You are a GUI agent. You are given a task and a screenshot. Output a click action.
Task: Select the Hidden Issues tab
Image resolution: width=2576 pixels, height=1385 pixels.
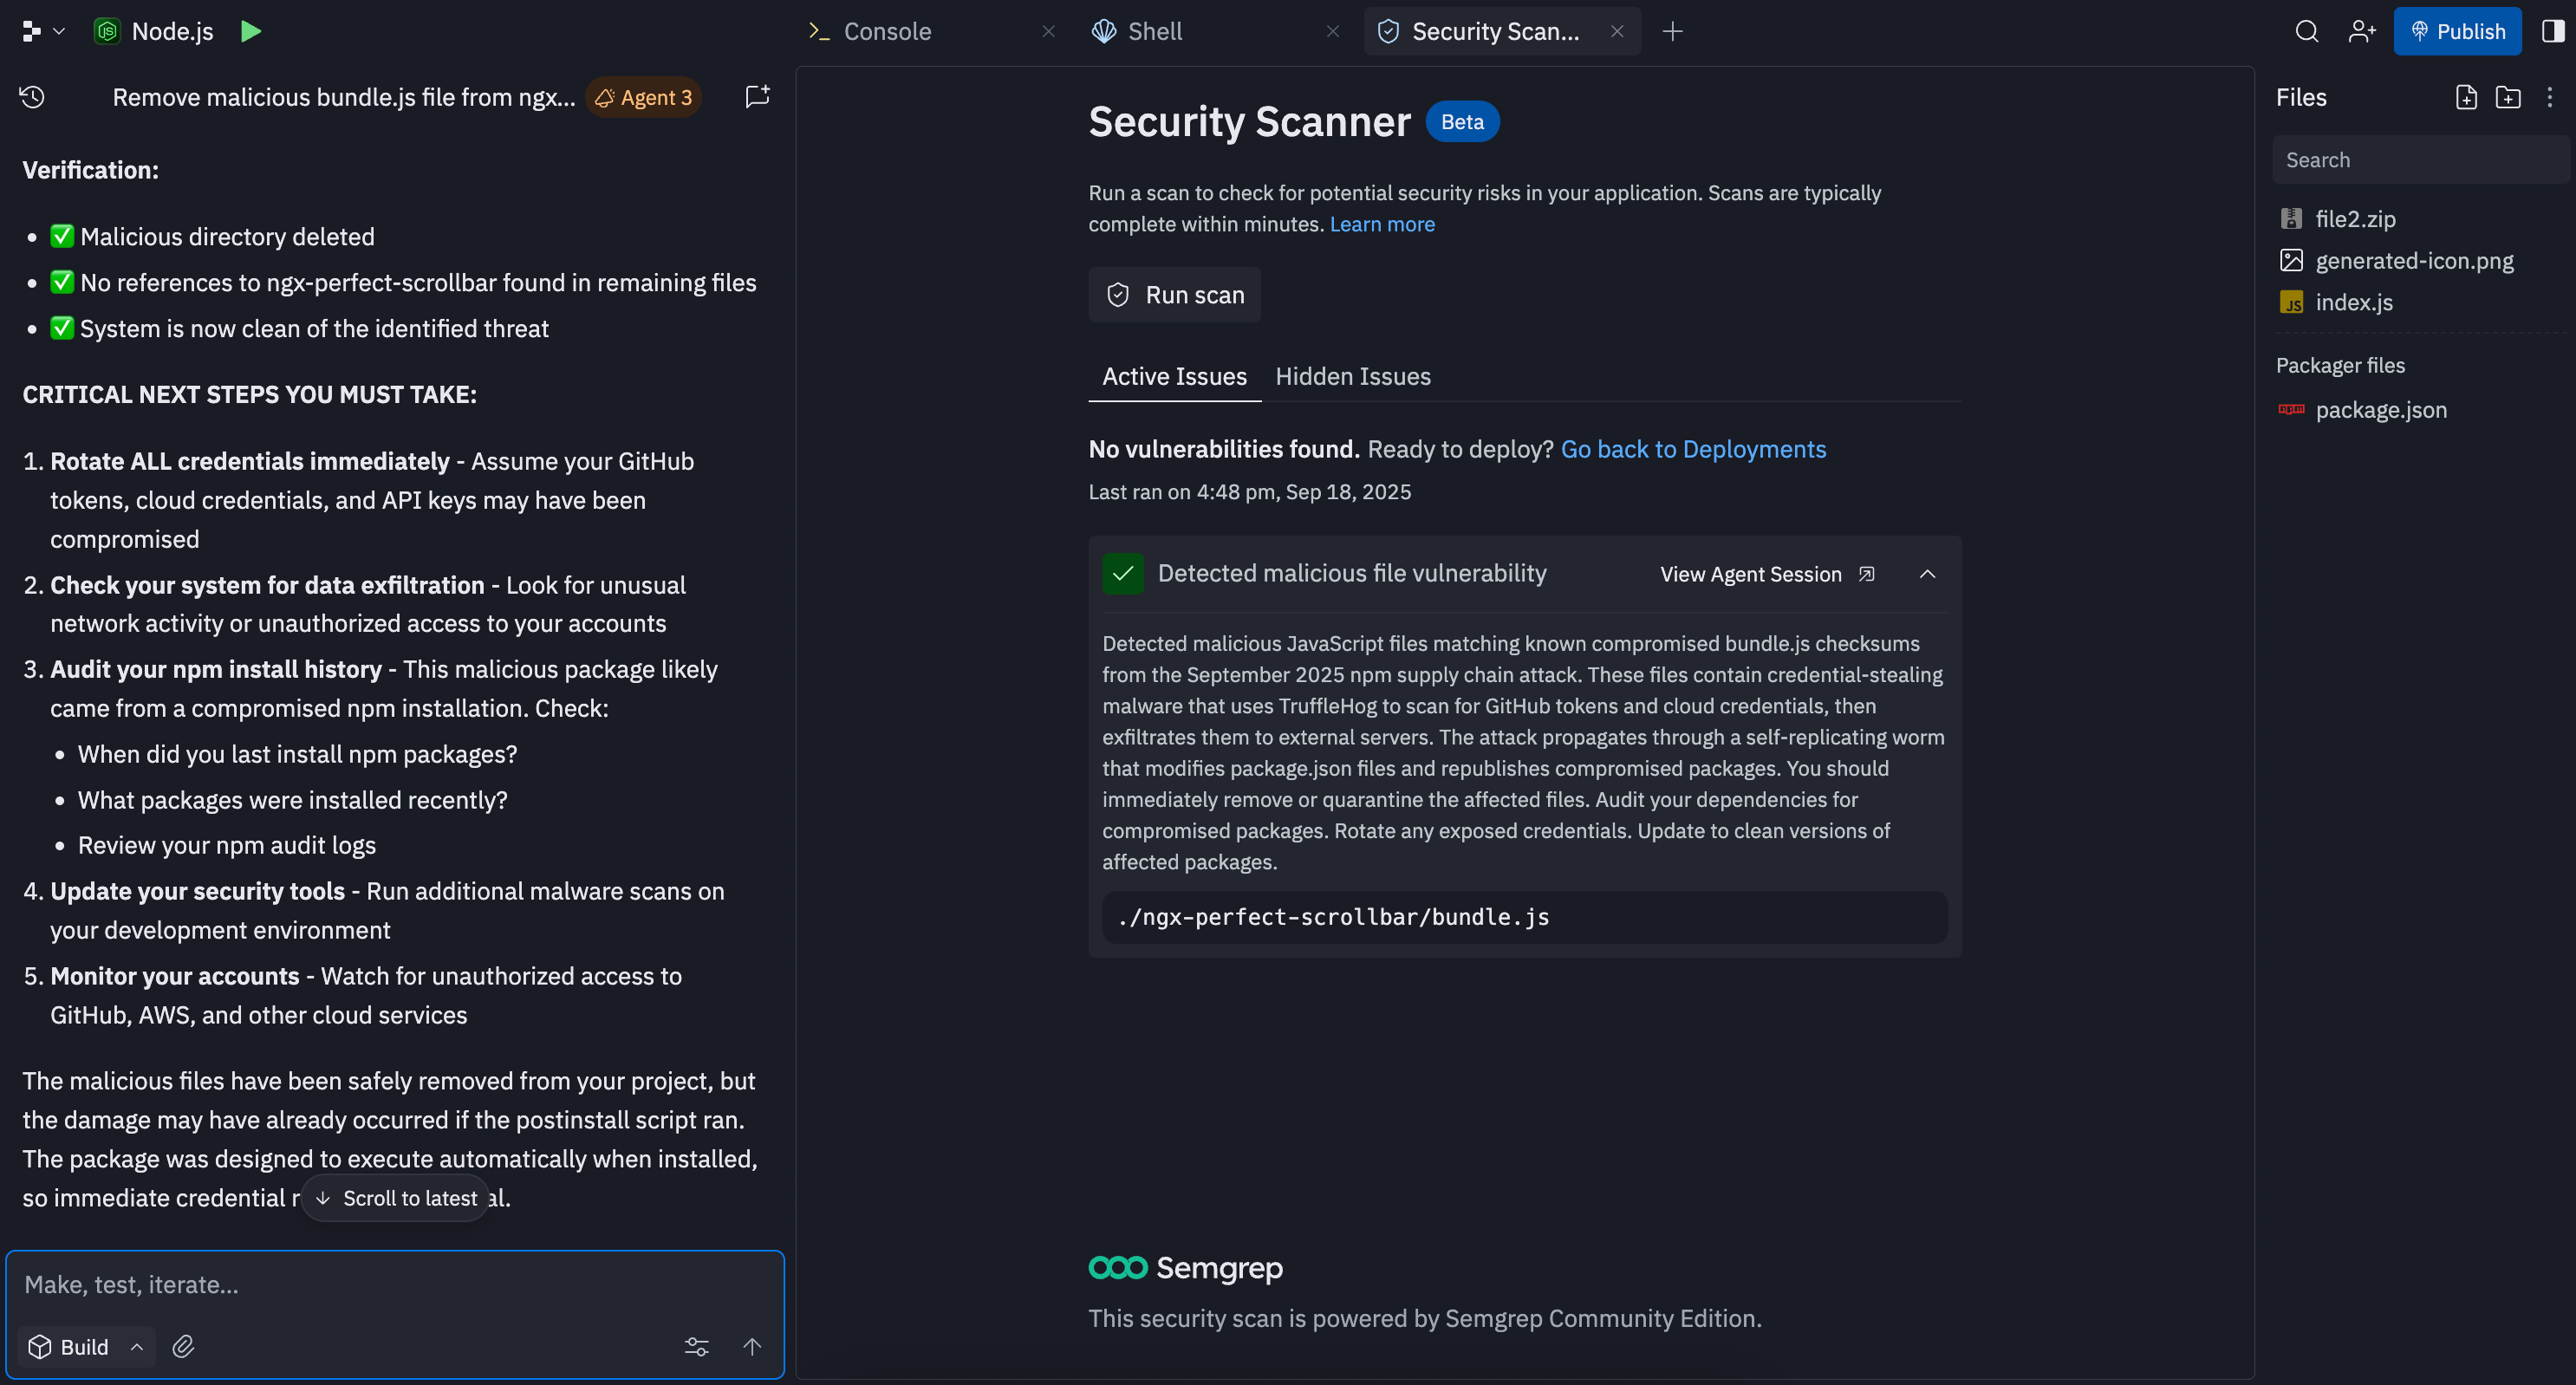tap(1353, 376)
